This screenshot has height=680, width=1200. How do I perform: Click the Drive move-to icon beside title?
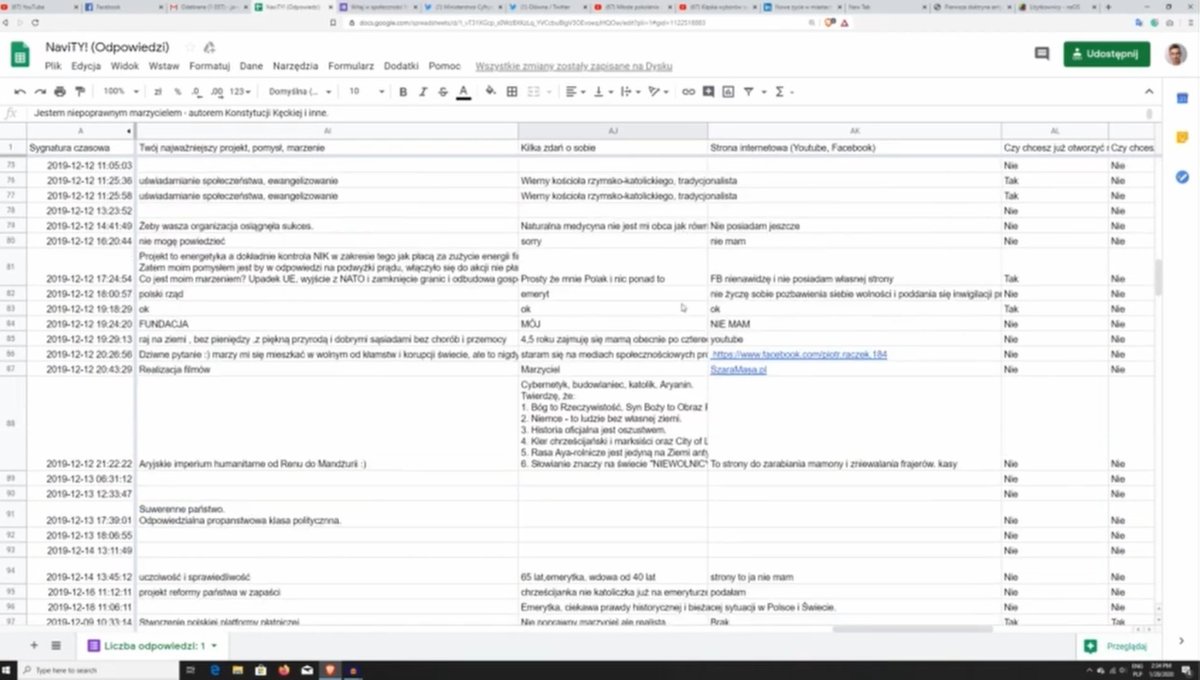coord(208,47)
